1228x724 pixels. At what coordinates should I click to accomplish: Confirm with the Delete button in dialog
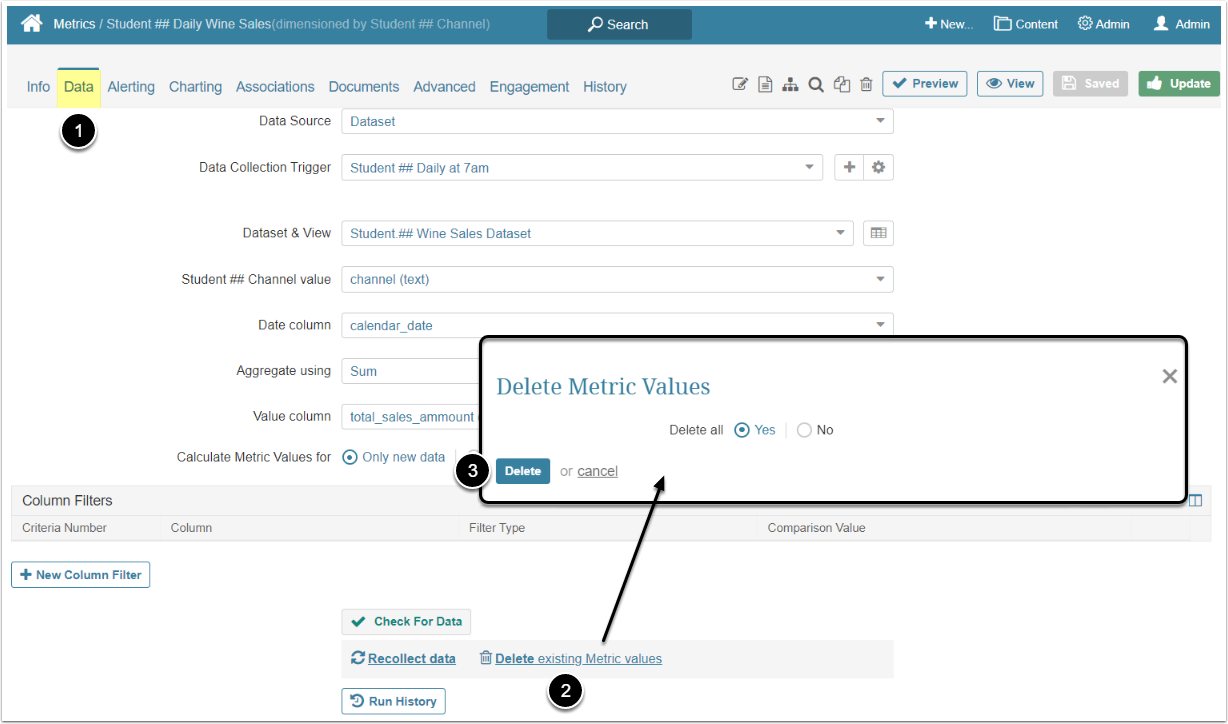[523, 471]
